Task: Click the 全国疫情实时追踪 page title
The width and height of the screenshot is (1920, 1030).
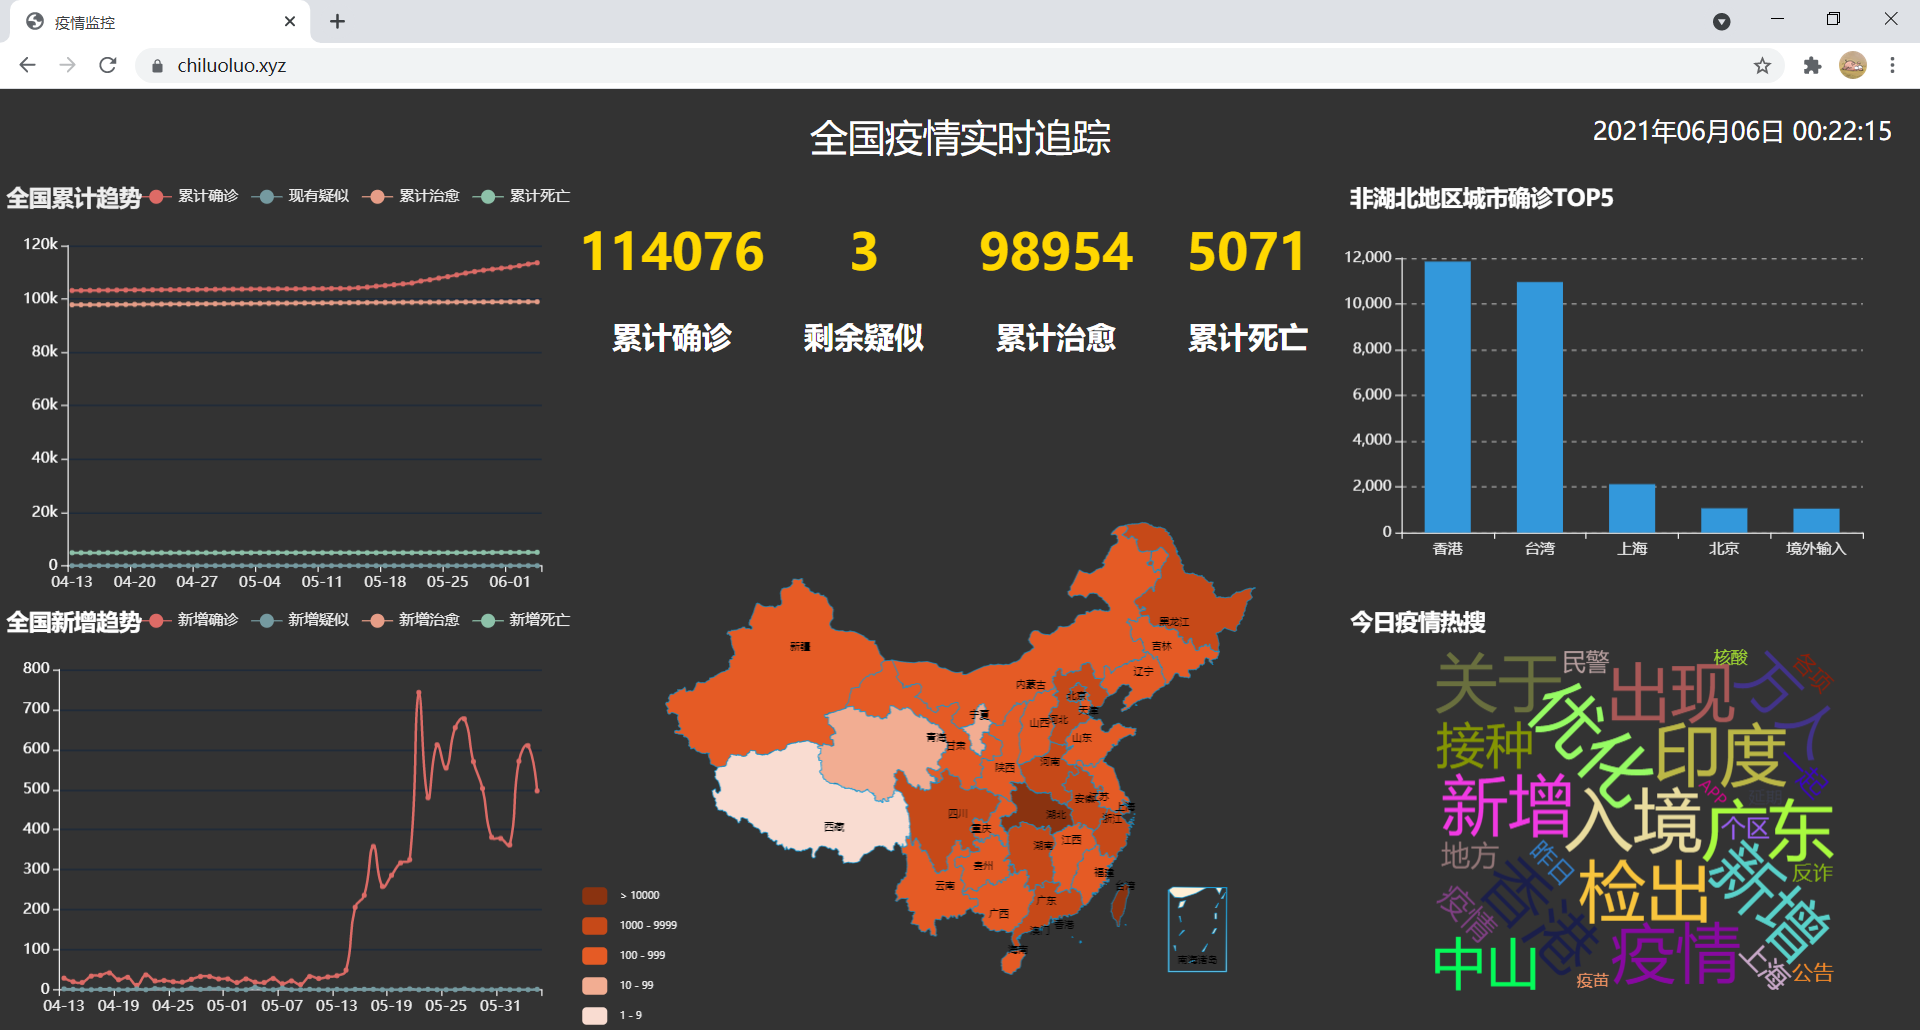Action: tap(960, 138)
